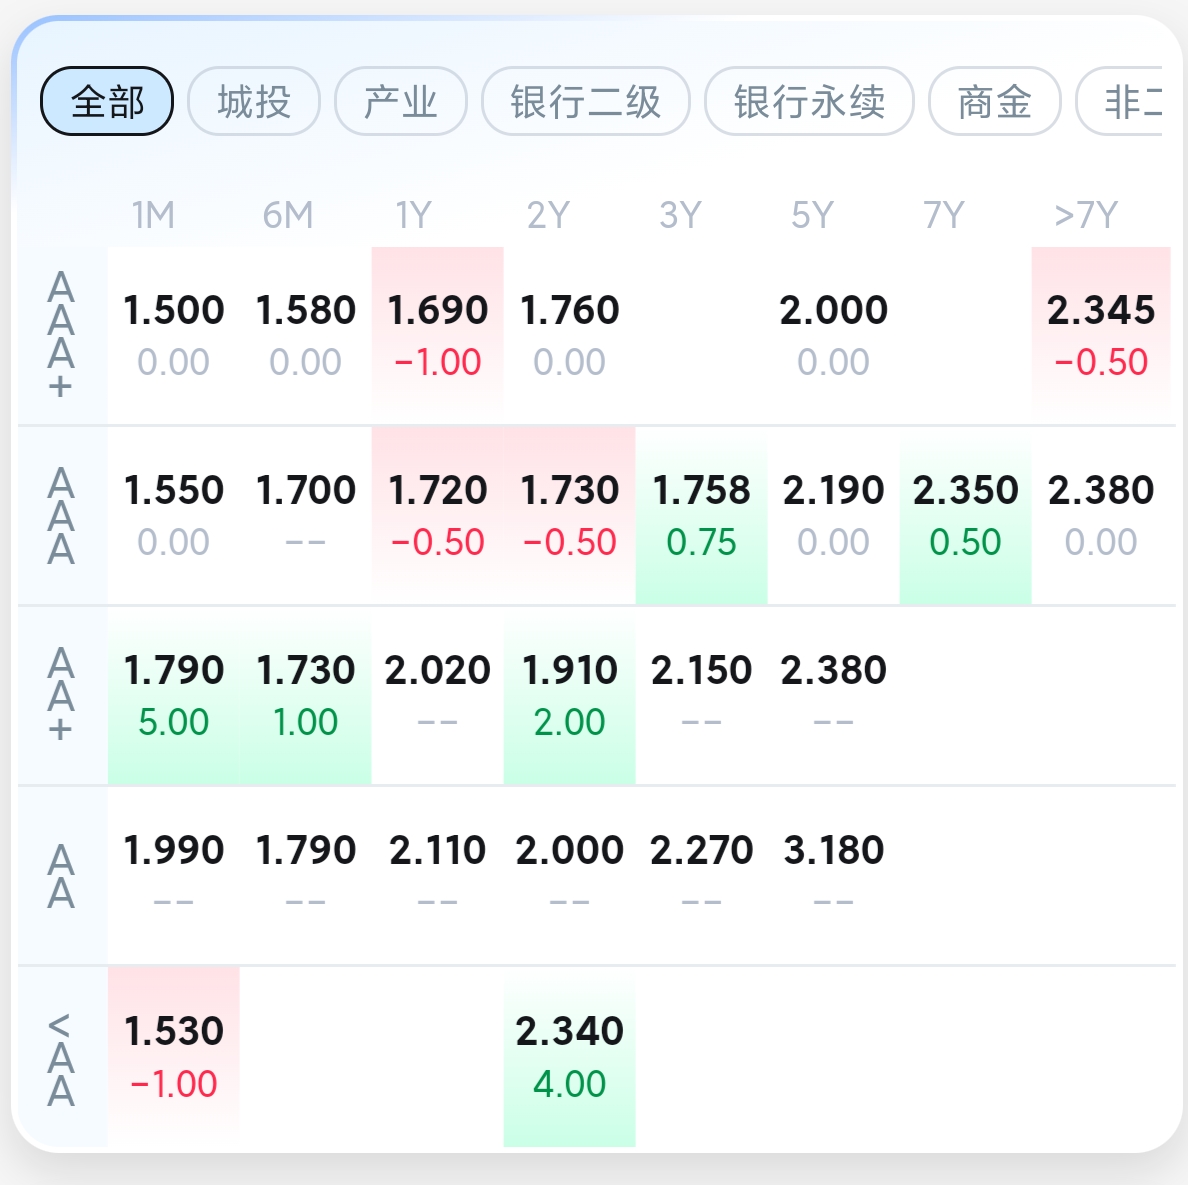This screenshot has height=1185, width=1188.
Task: Open the AA 5Y cell 3.180
Action: (833, 875)
